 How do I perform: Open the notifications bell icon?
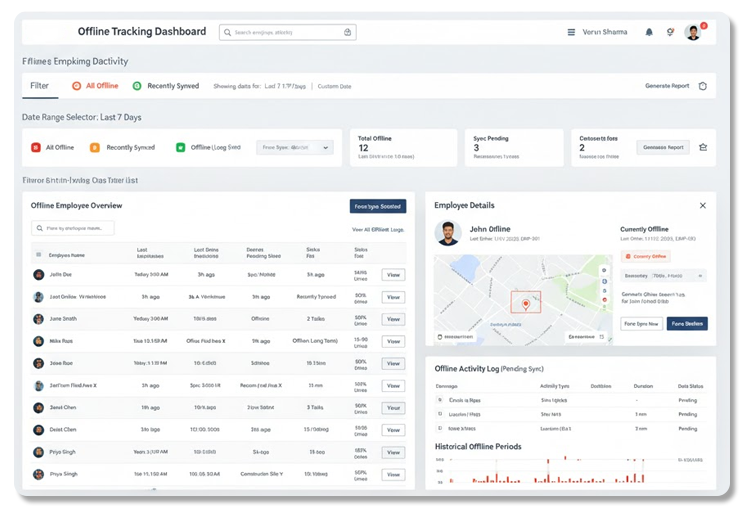[649, 32]
